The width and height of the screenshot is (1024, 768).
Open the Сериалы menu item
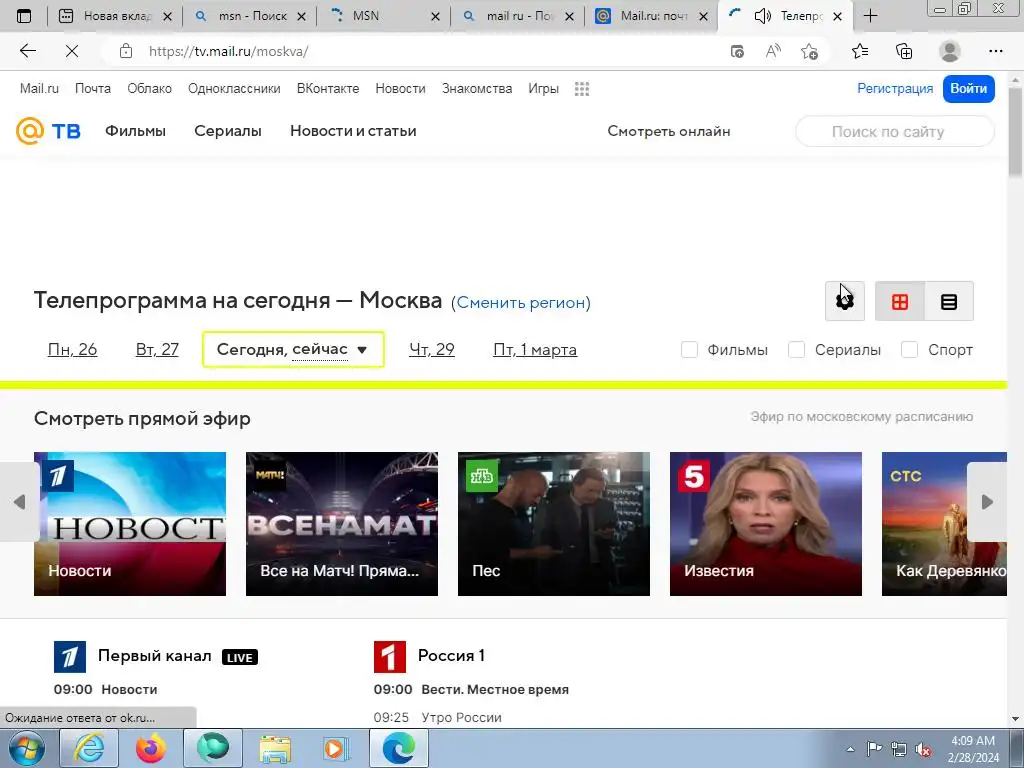click(228, 131)
